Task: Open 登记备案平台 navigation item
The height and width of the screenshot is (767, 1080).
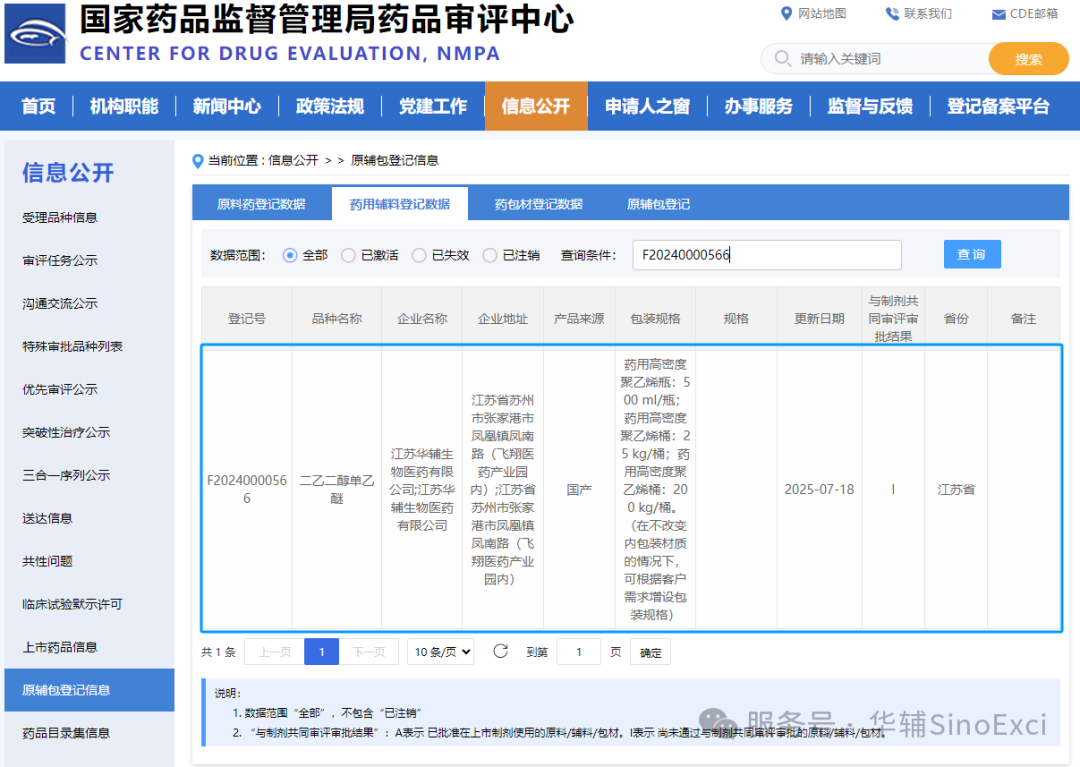Action: click(998, 106)
